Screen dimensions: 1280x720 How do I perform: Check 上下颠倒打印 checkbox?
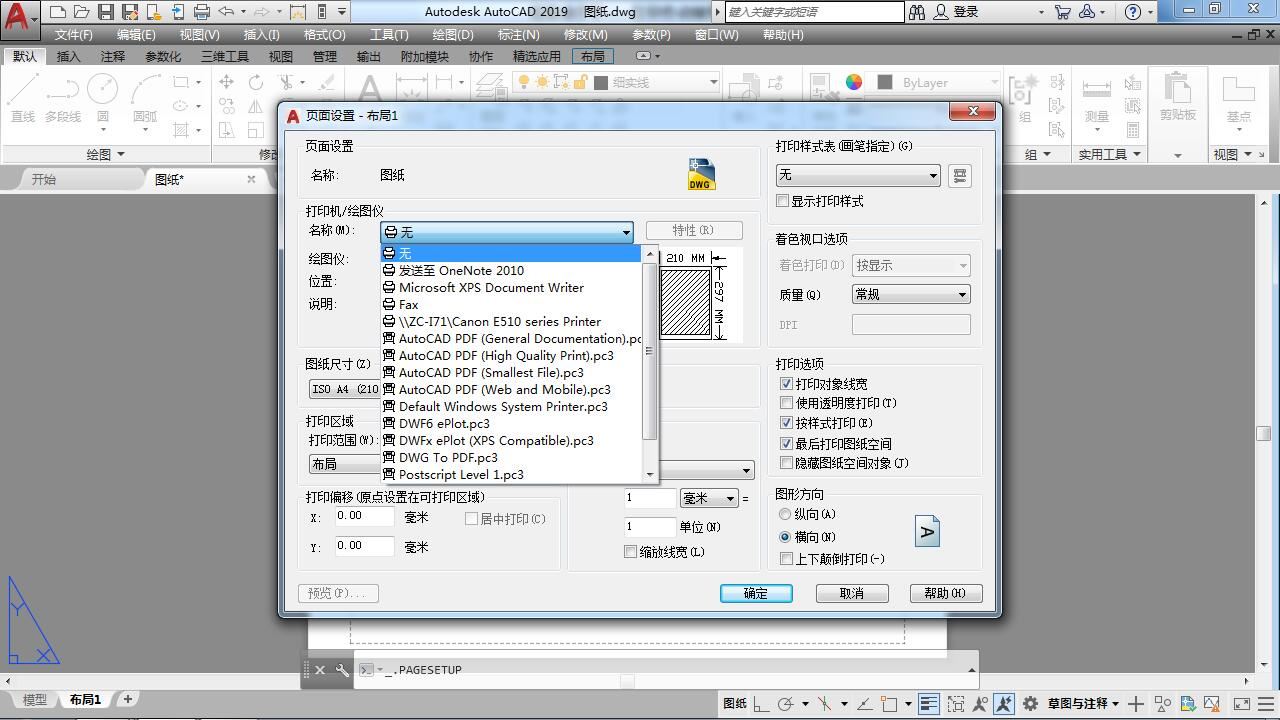coord(786,559)
